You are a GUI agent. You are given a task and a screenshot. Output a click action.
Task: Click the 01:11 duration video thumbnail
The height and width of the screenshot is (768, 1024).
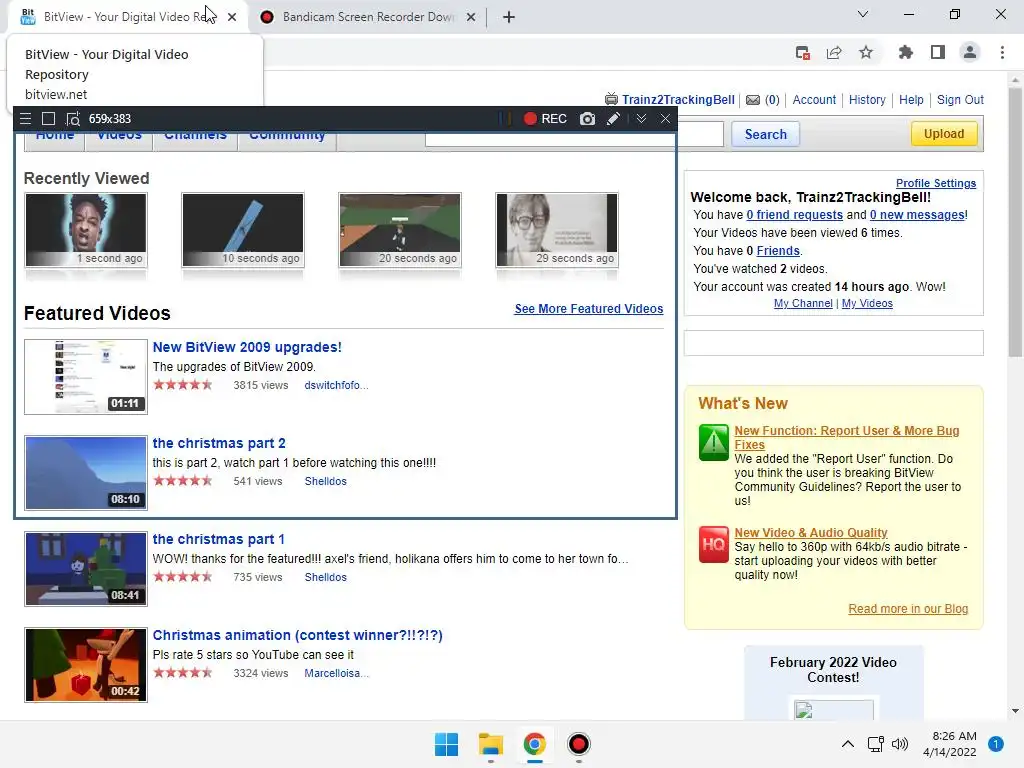click(86, 377)
